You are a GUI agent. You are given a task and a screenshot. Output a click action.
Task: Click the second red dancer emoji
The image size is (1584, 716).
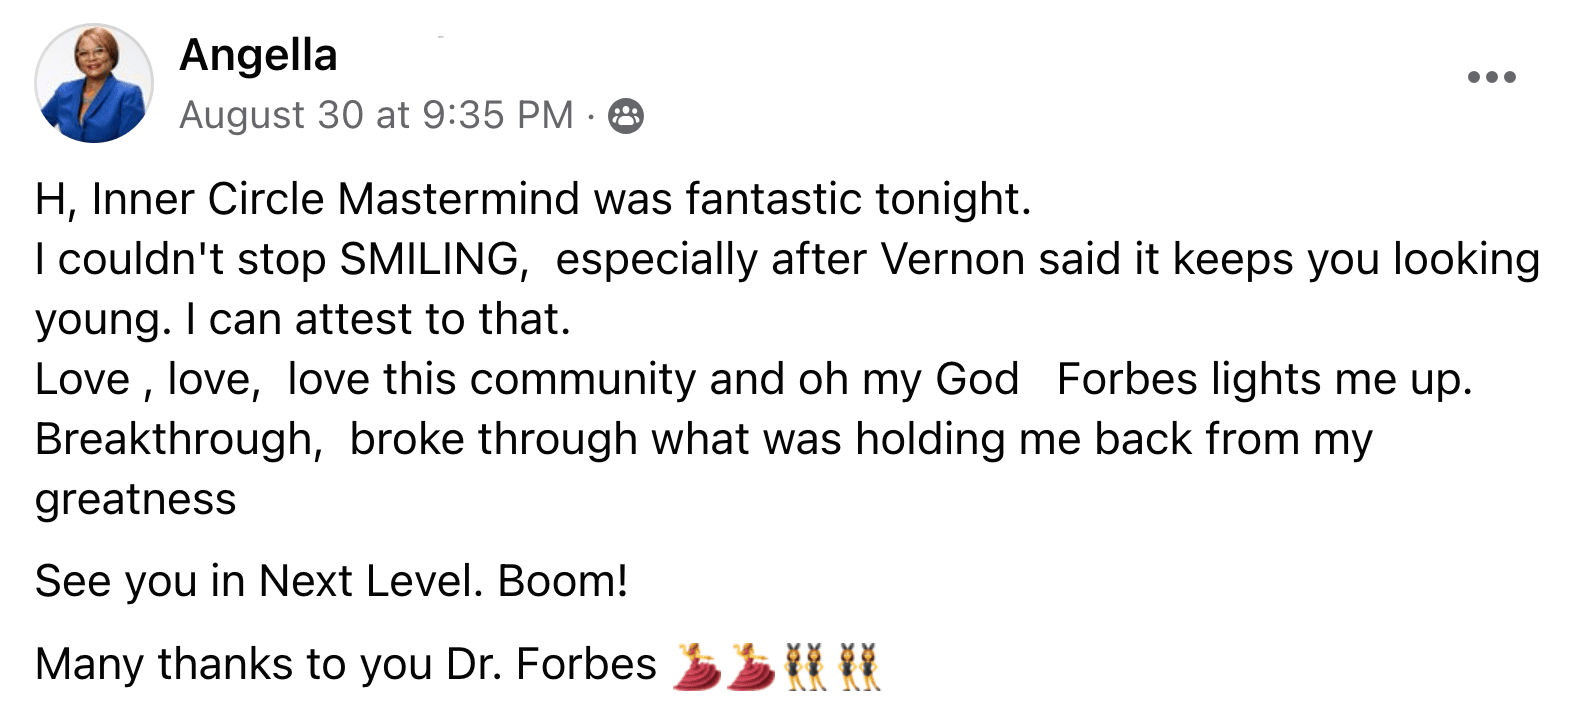(x=751, y=666)
